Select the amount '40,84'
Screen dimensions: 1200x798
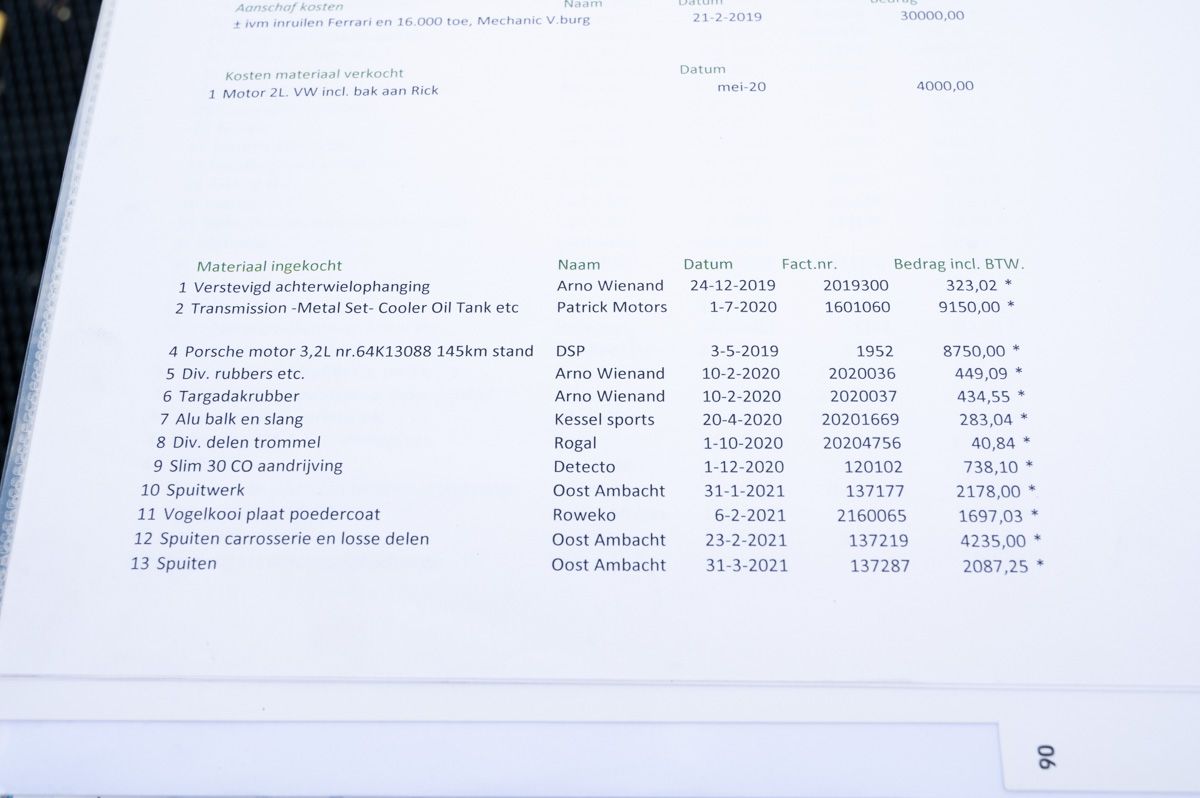point(993,443)
